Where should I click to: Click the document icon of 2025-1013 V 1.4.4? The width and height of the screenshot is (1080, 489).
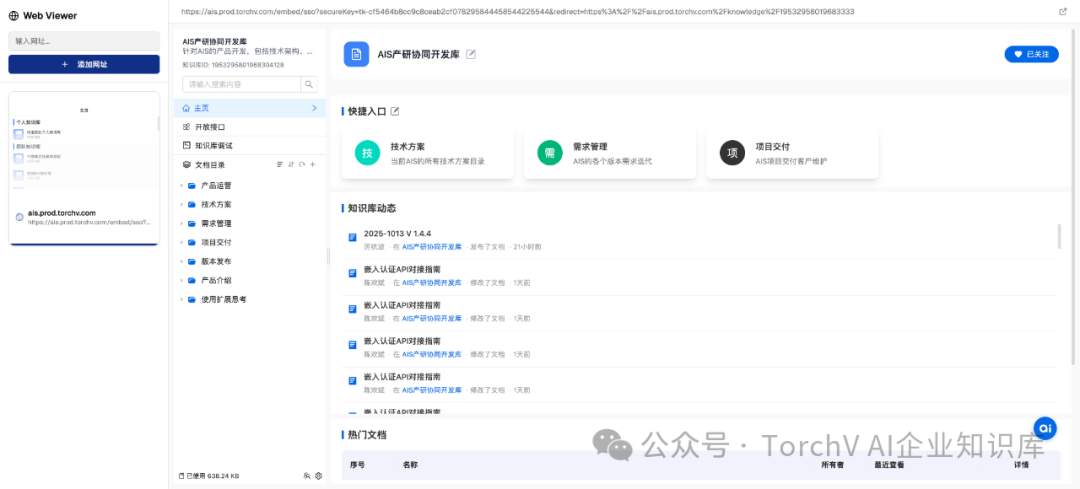tap(352, 238)
